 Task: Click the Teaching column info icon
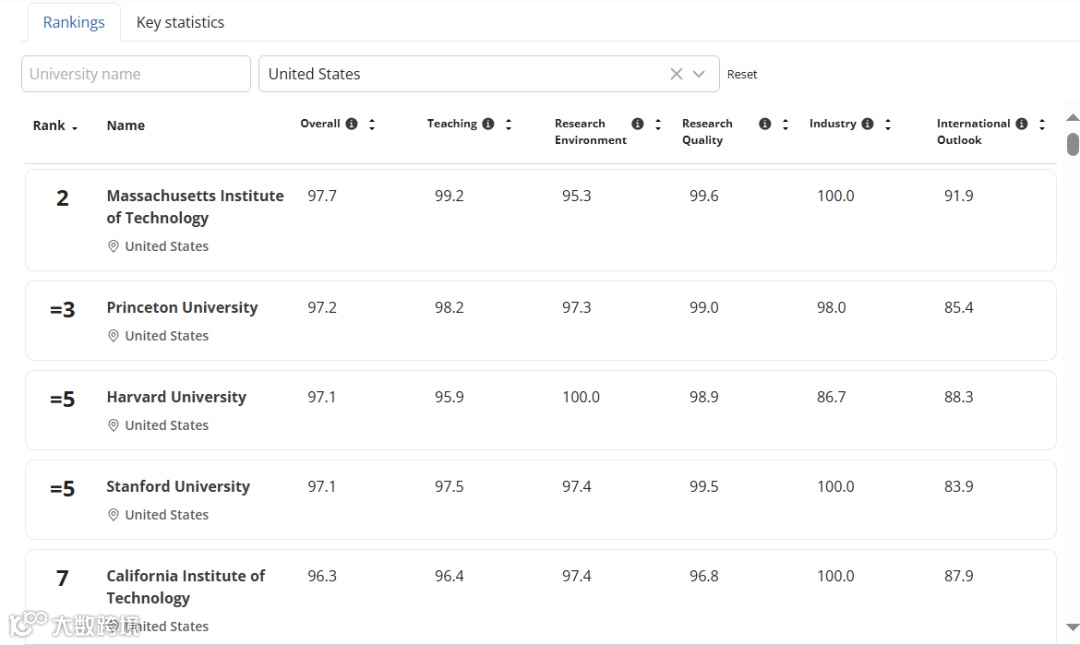pos(488,124)
